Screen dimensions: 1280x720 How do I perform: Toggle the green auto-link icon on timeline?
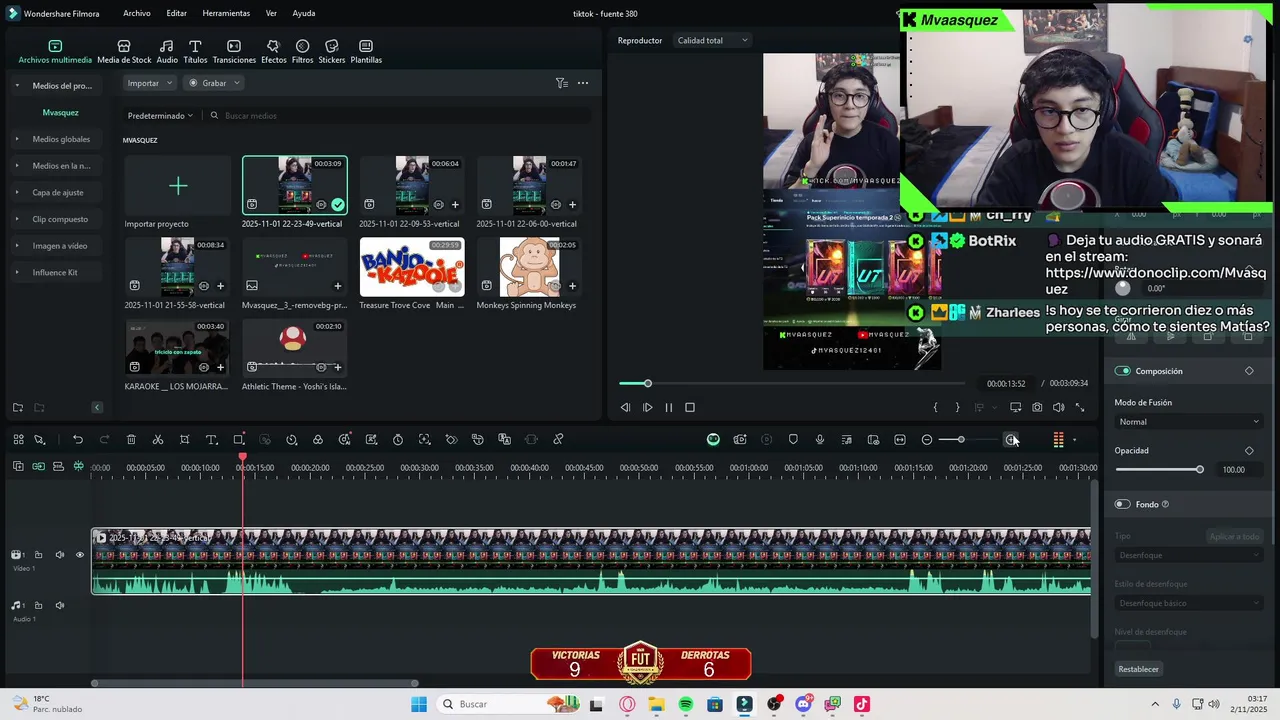coord(38,467)
